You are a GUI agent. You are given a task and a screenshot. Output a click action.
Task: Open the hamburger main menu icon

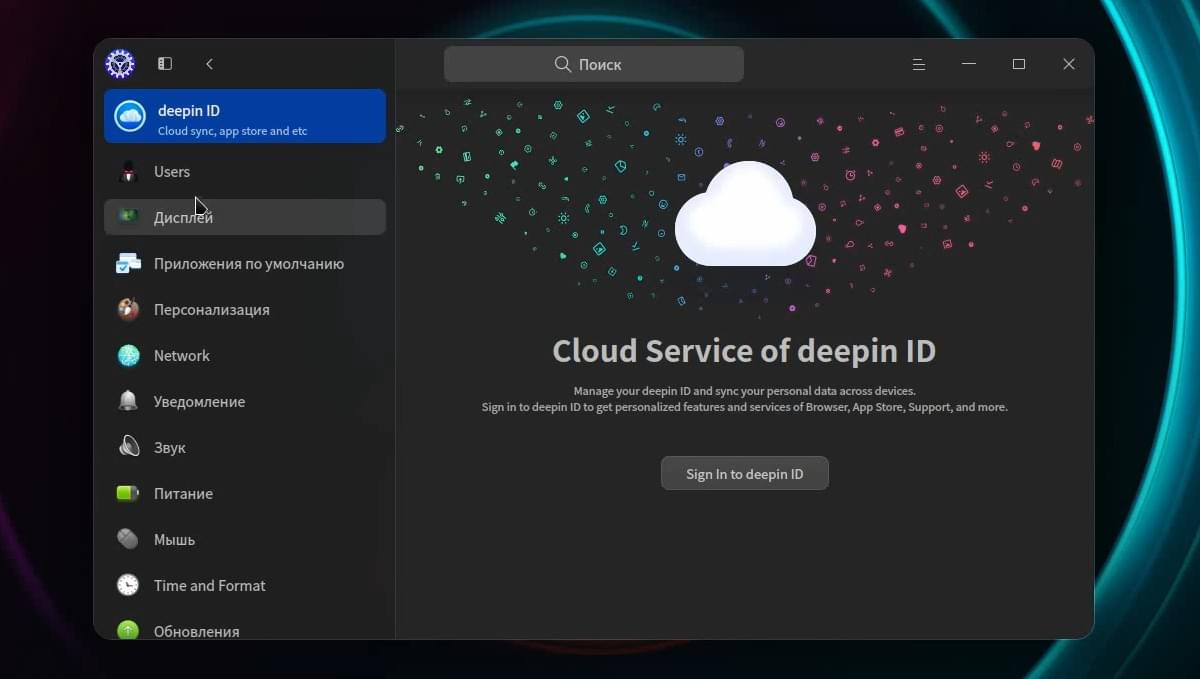point(918,64)
